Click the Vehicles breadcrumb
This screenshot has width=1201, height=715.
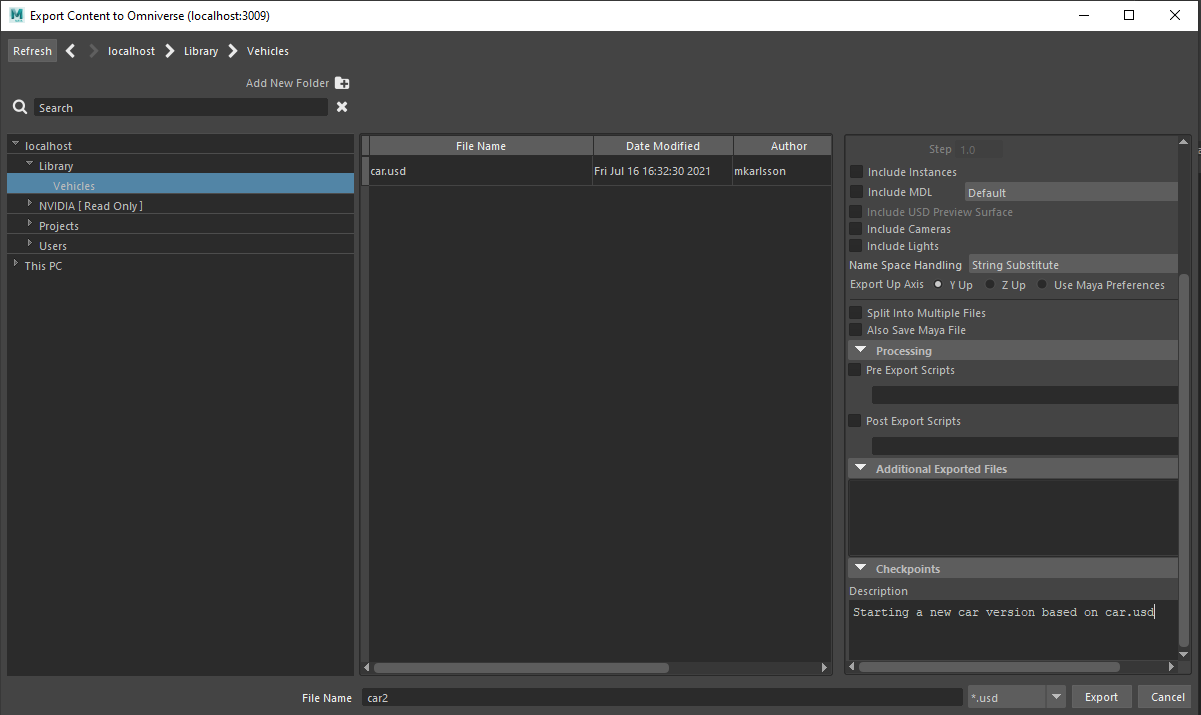tap(268, 51)
